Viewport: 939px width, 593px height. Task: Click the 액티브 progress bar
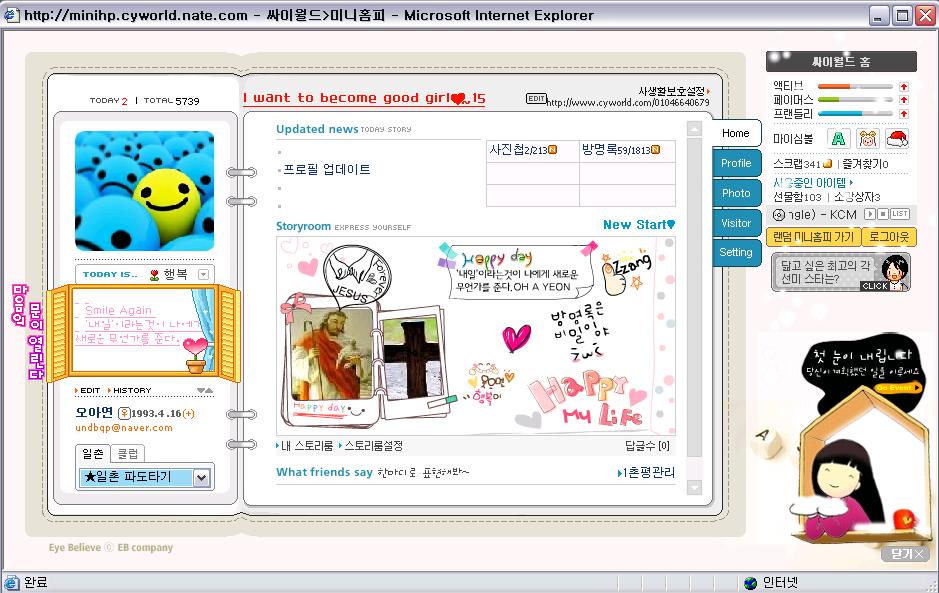coord(855,86)
